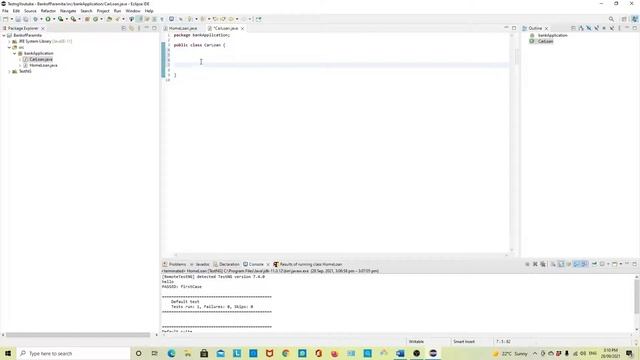Click the New Java Class toolbar icon

click(x=96, y=19)
